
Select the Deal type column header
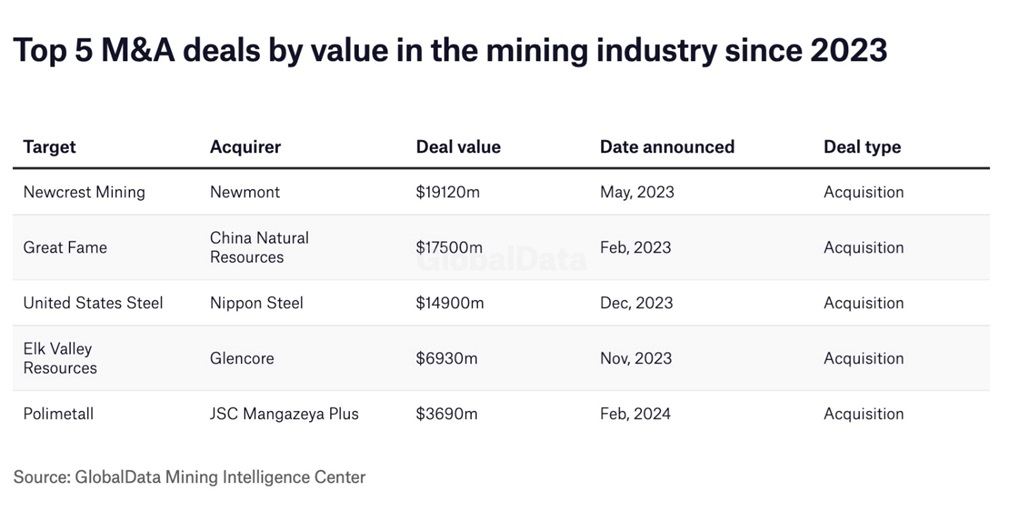[x=862, y=147]
